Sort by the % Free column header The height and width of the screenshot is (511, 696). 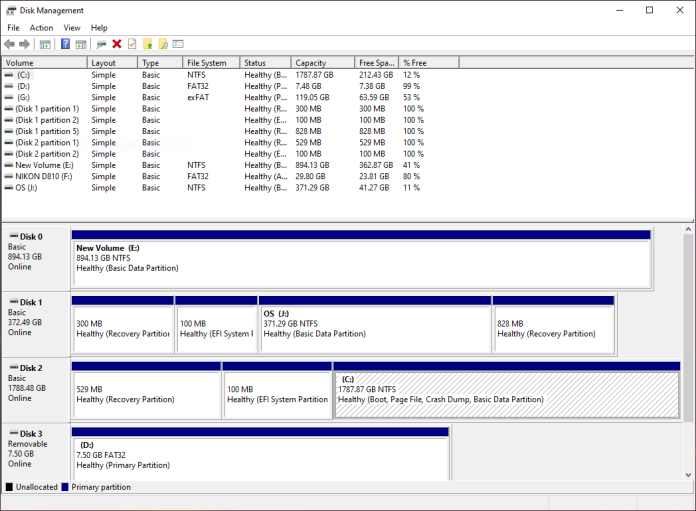429,63
